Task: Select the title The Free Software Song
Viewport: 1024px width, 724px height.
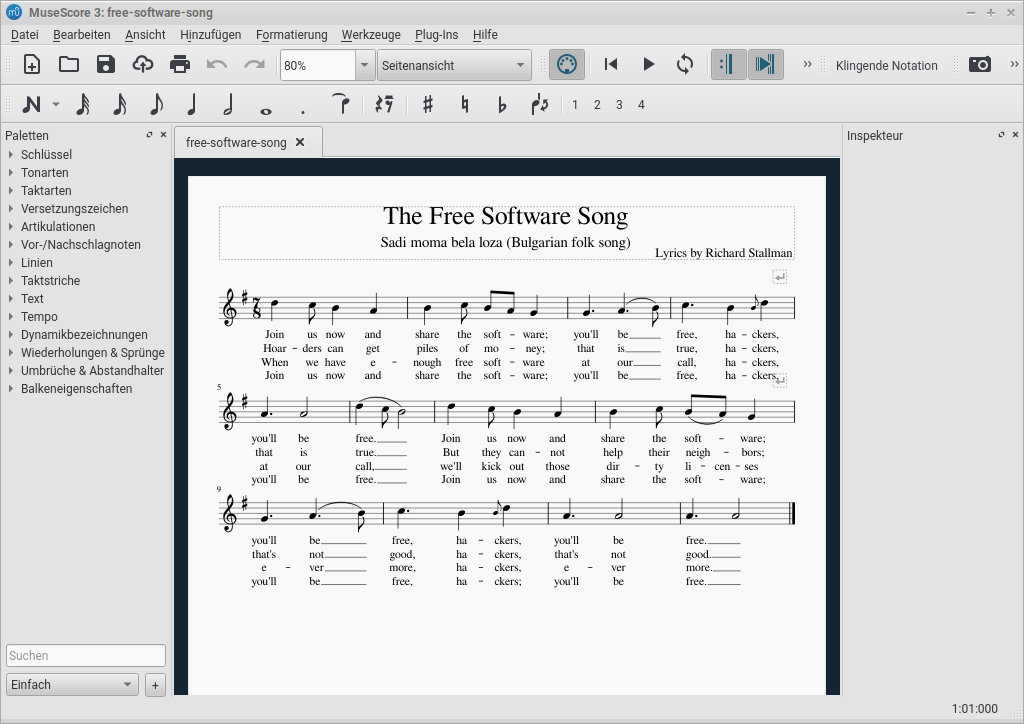Action: [x=505, y=216]
